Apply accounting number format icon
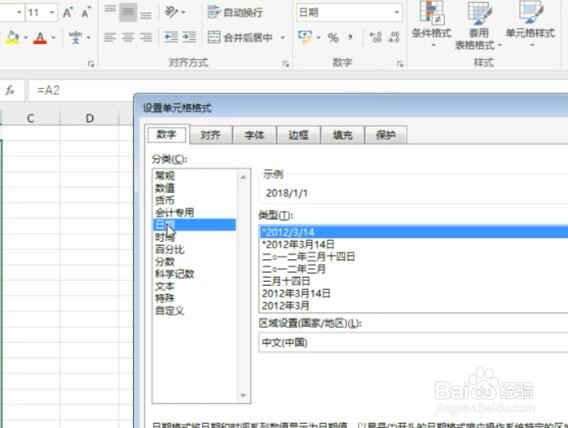The image size is (568, 428). [305, 37]
